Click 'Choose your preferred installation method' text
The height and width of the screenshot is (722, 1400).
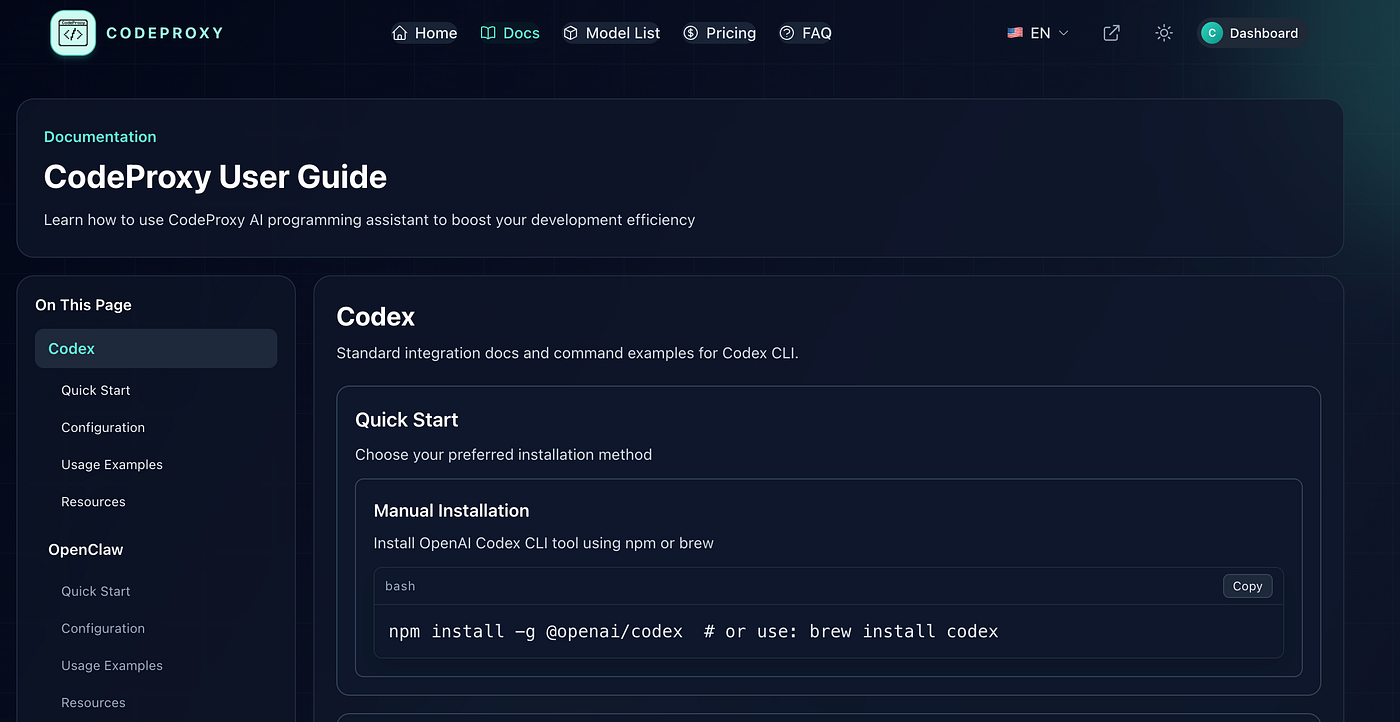coord(503,454)
